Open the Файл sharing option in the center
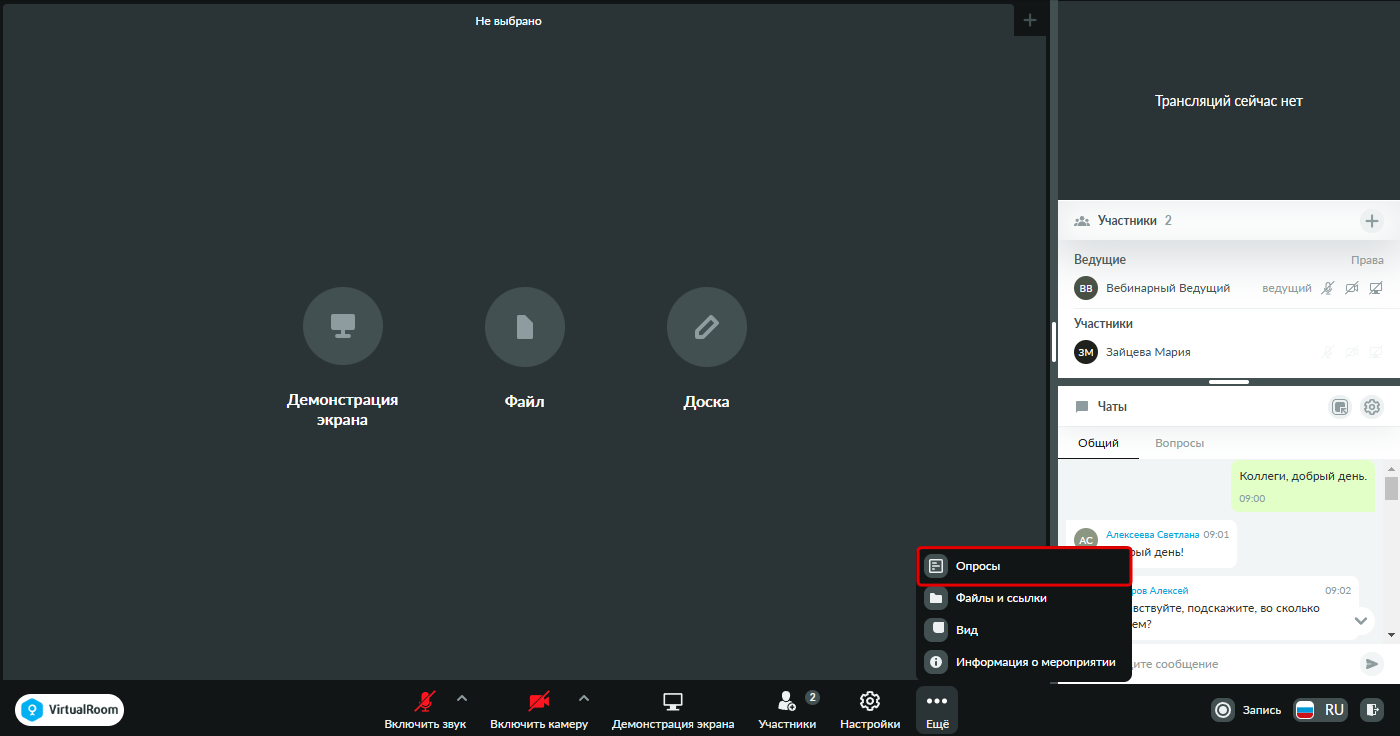 pos(525,327)
